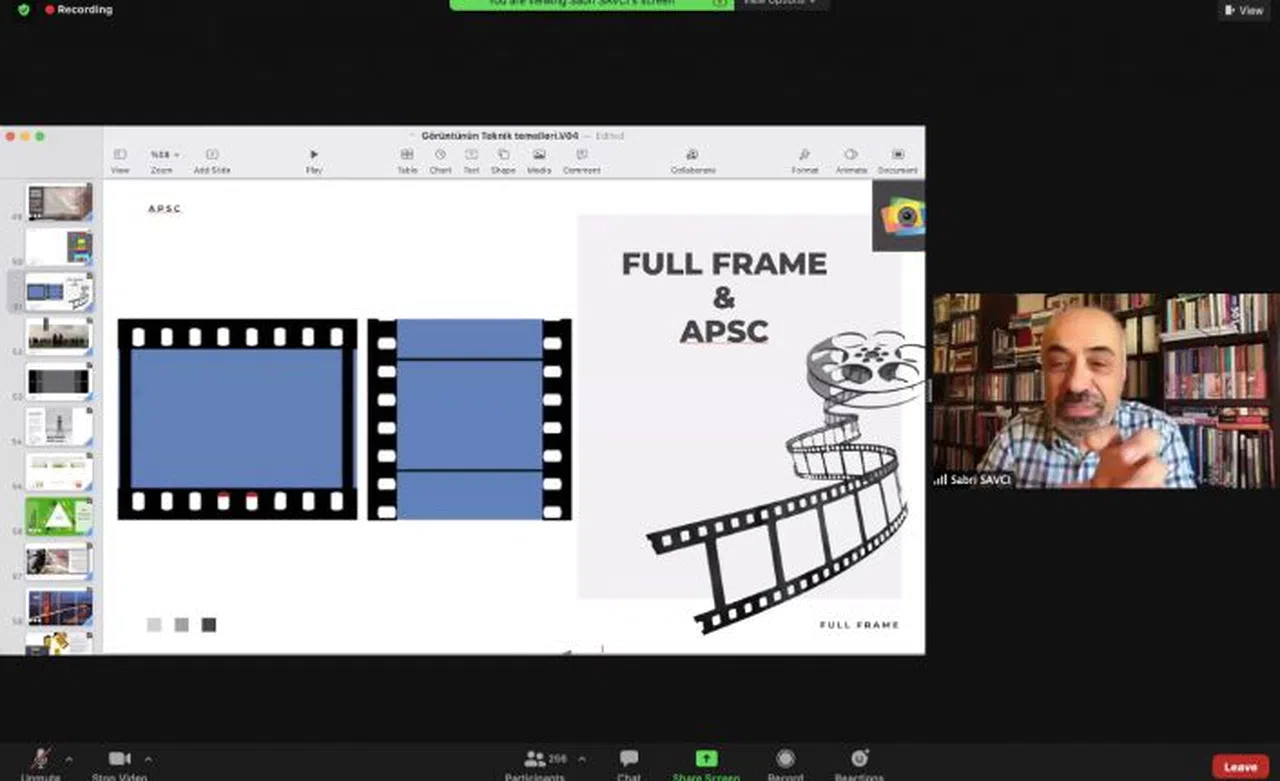1280x781 pixels.
Task: Click the red Leave button
Action: point(1240,766)
